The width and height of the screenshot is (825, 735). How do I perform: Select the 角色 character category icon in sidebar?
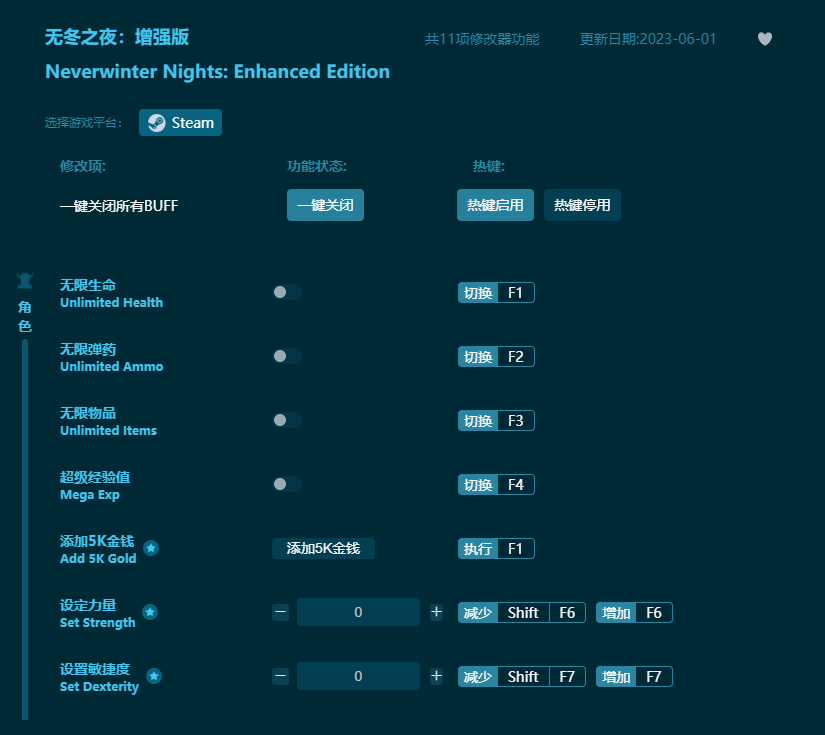point(25,281)
